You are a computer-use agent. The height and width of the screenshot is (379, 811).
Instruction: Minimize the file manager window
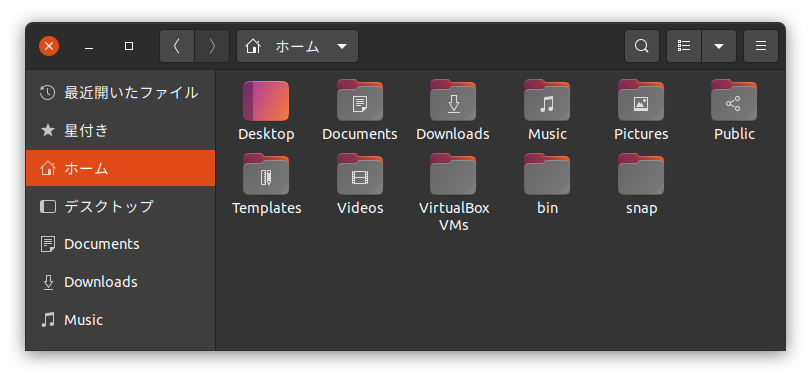point(89,47)
